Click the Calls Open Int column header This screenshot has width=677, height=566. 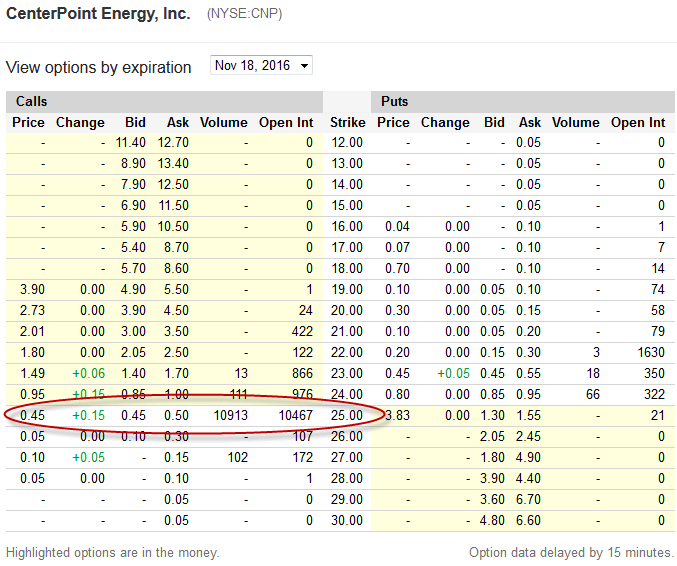(286, 123)
